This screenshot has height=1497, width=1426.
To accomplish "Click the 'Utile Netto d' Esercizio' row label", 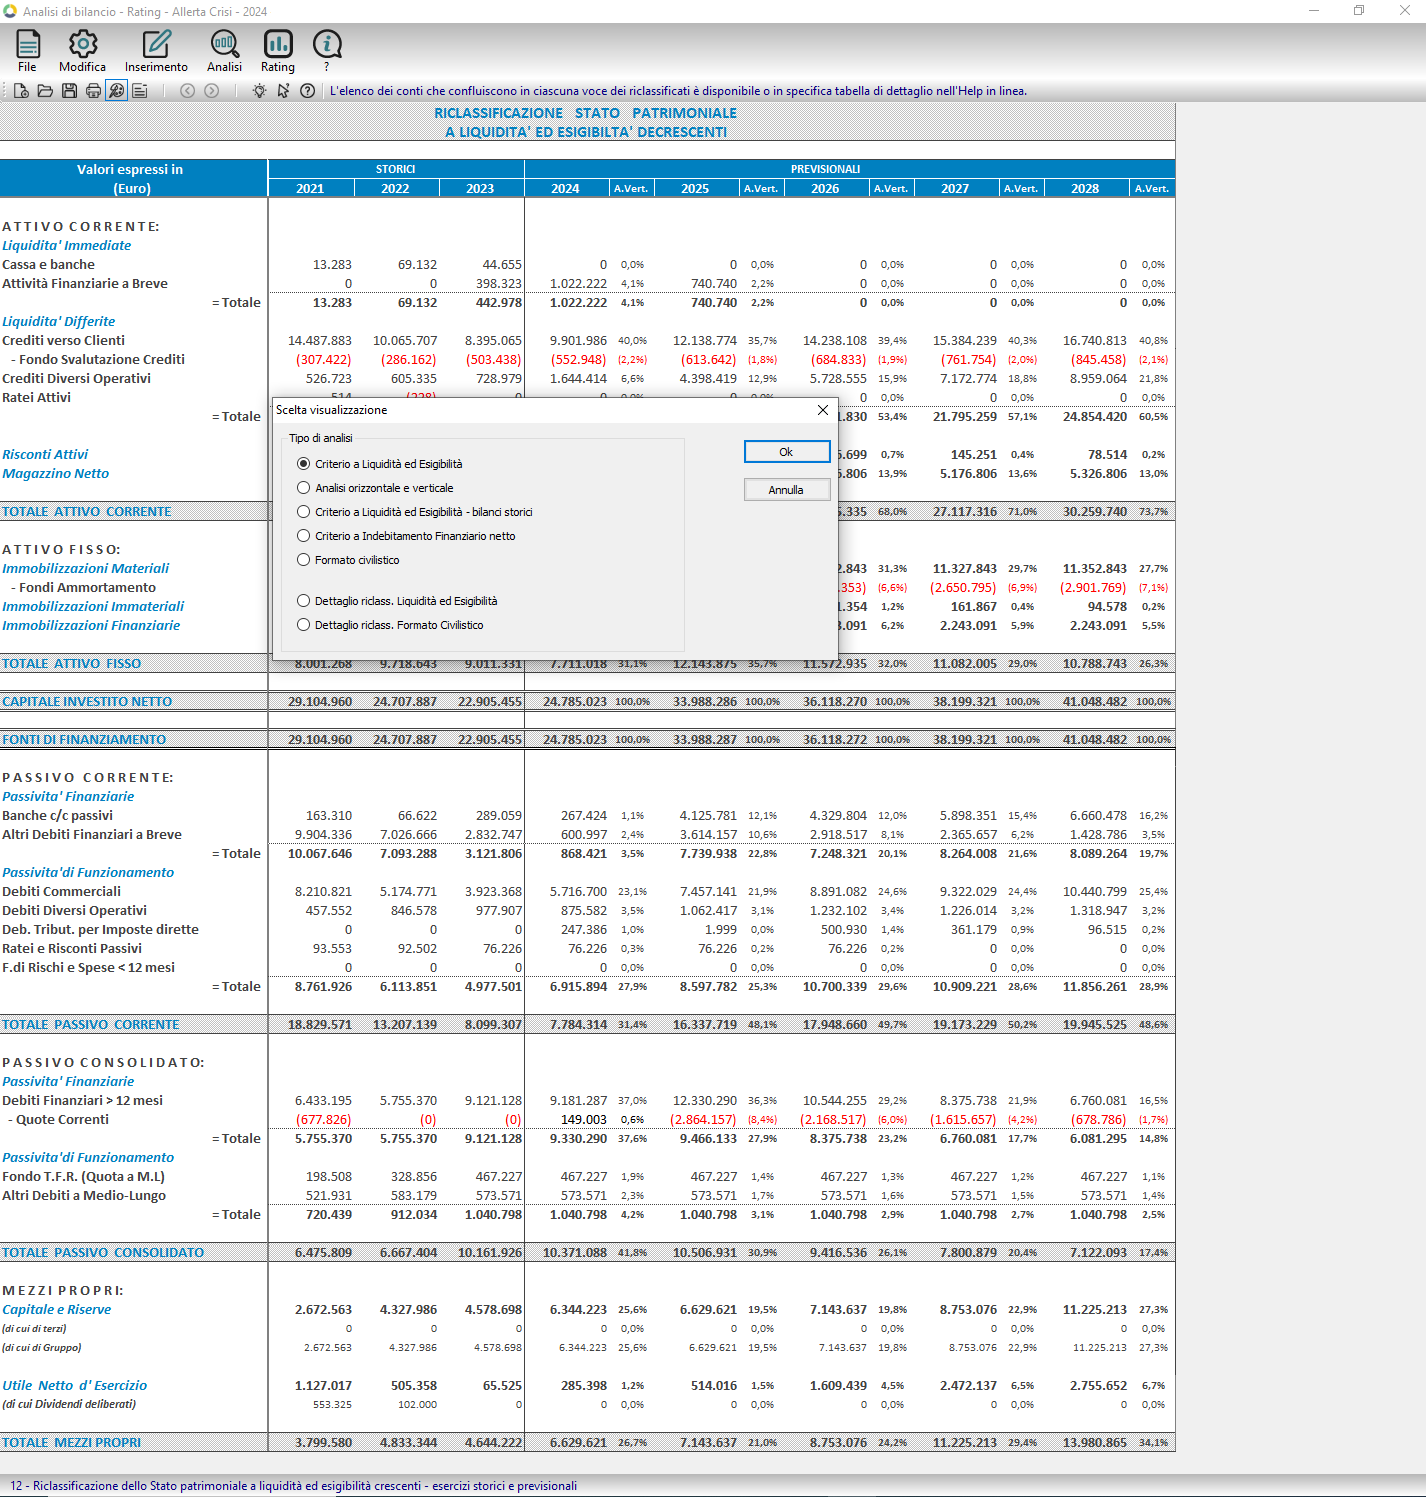I will pos(75,1386).
